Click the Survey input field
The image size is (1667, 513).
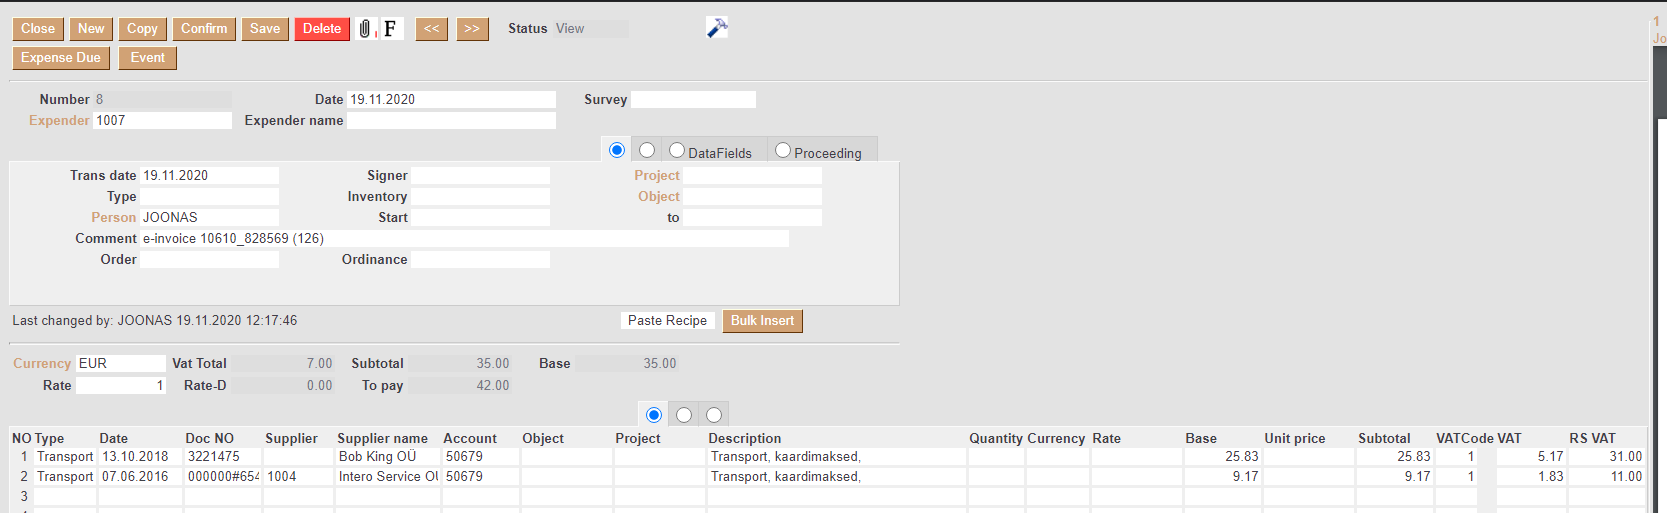point(693,99)
